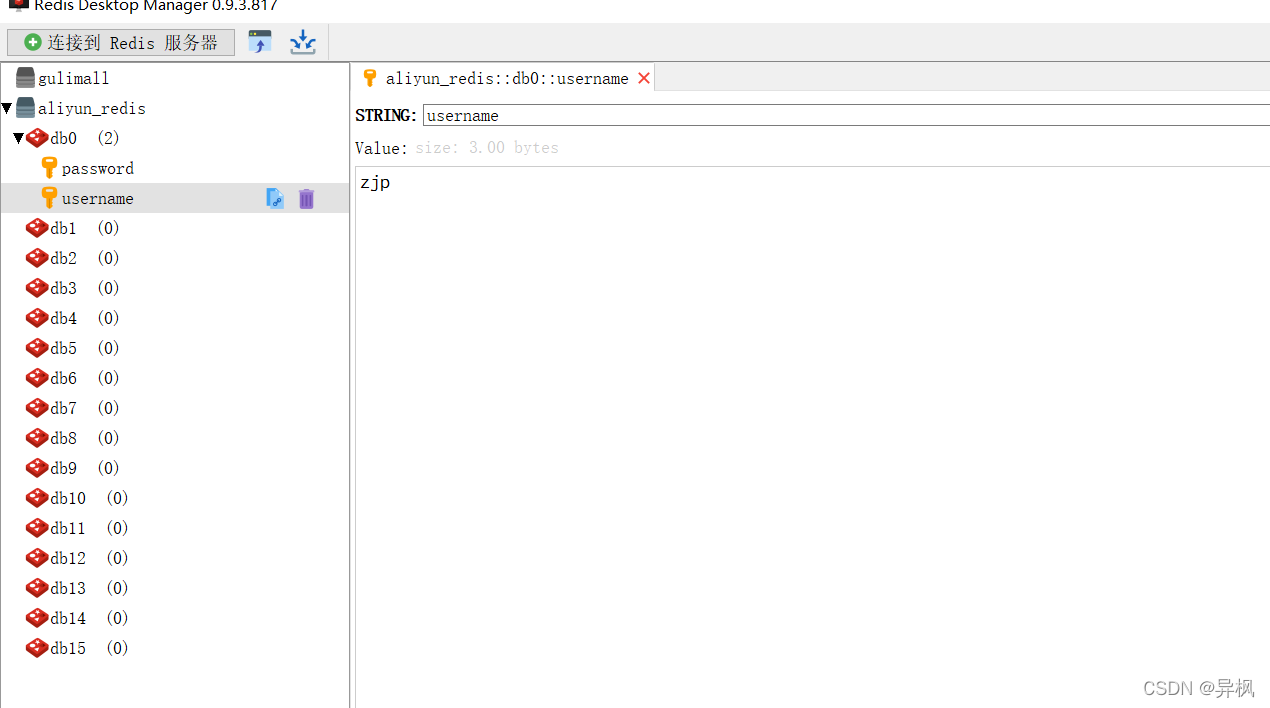Click the db2 database icon

click(37, 258)
